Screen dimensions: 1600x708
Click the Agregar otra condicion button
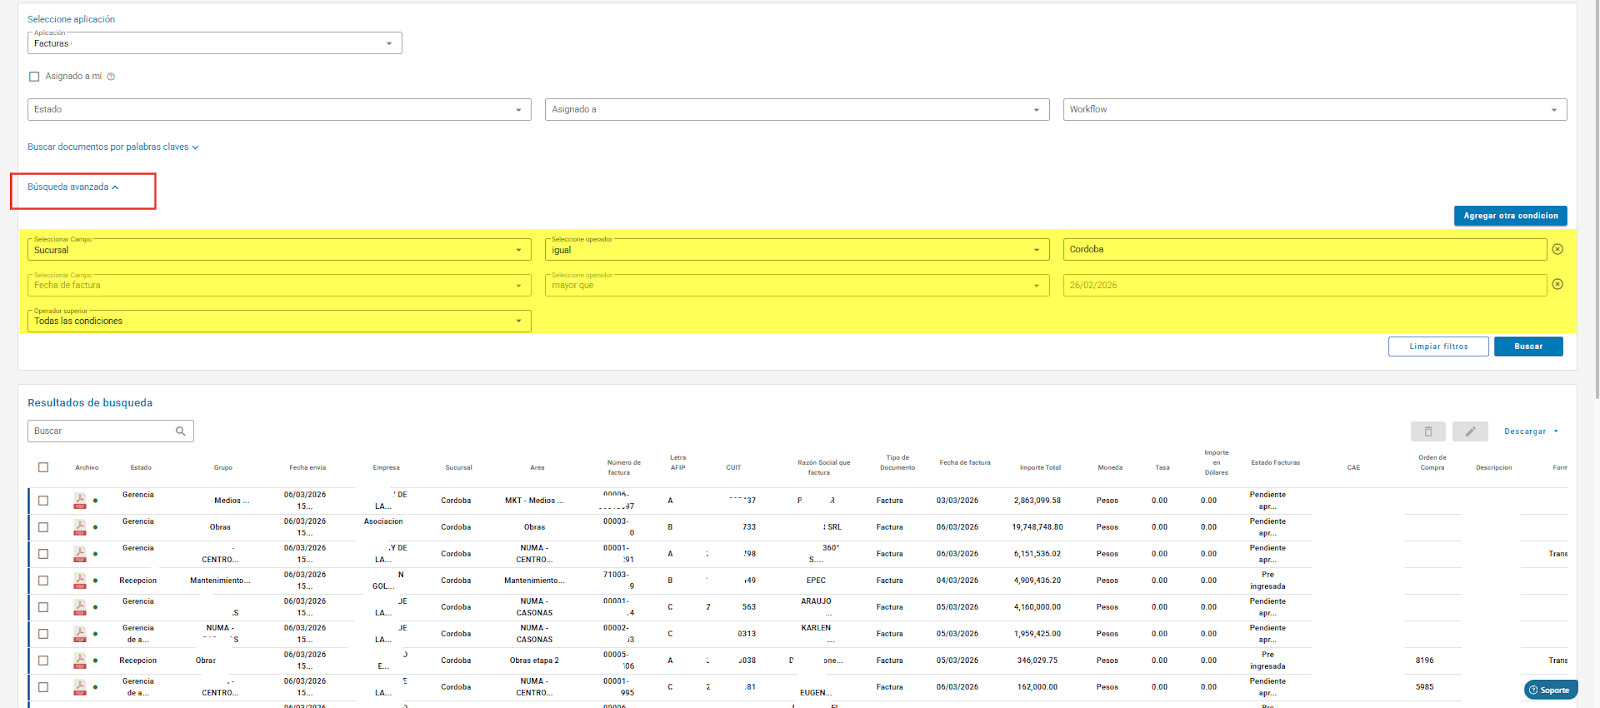click(x=1510, y=216)
